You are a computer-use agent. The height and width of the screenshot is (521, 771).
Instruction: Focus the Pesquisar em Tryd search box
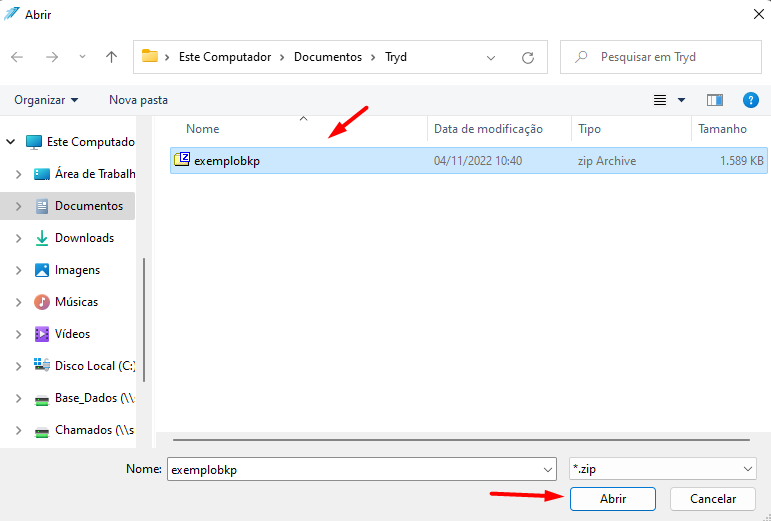coord(660,57)
